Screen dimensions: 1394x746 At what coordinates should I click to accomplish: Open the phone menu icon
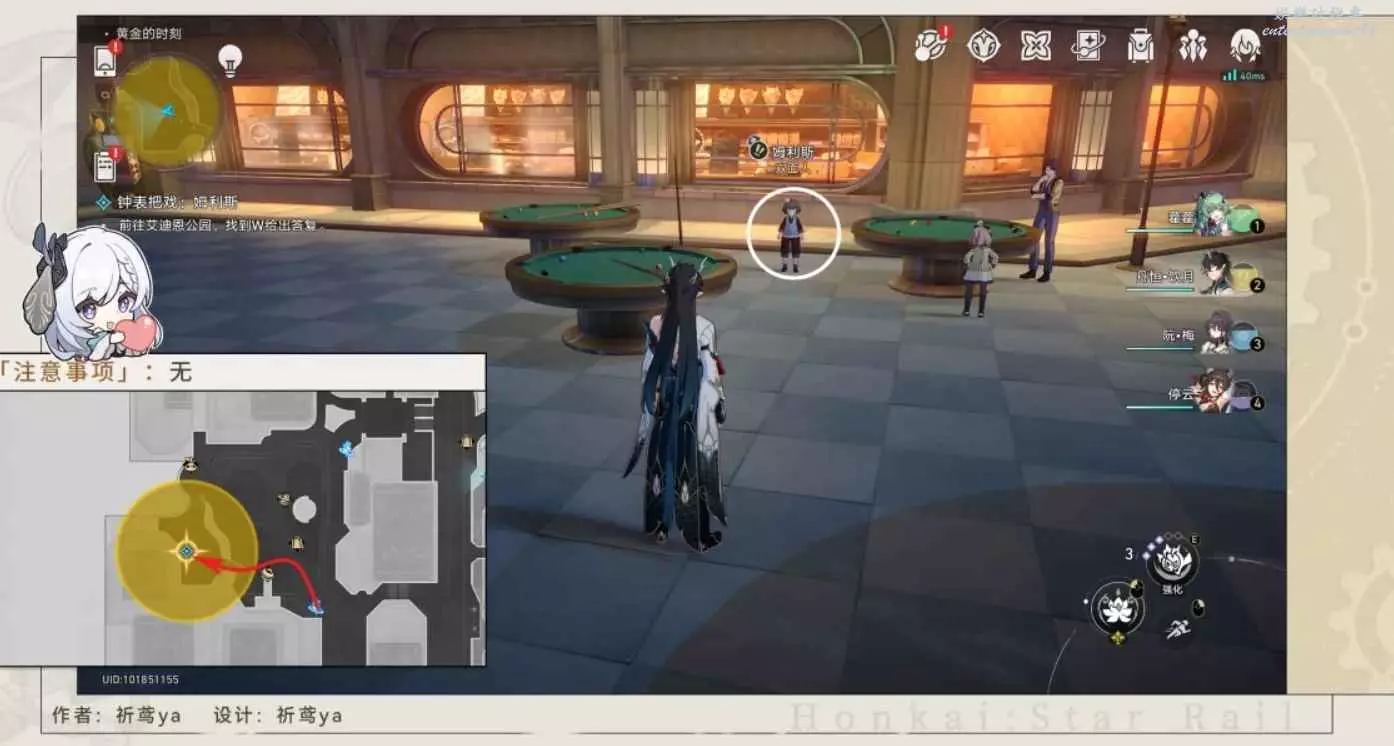tap(104, 62)
